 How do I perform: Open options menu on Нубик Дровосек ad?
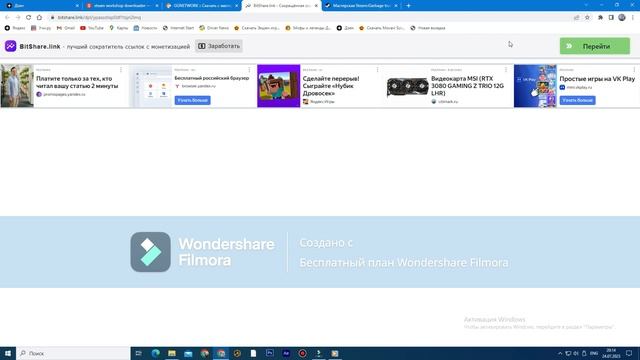[x=378, y=70]
